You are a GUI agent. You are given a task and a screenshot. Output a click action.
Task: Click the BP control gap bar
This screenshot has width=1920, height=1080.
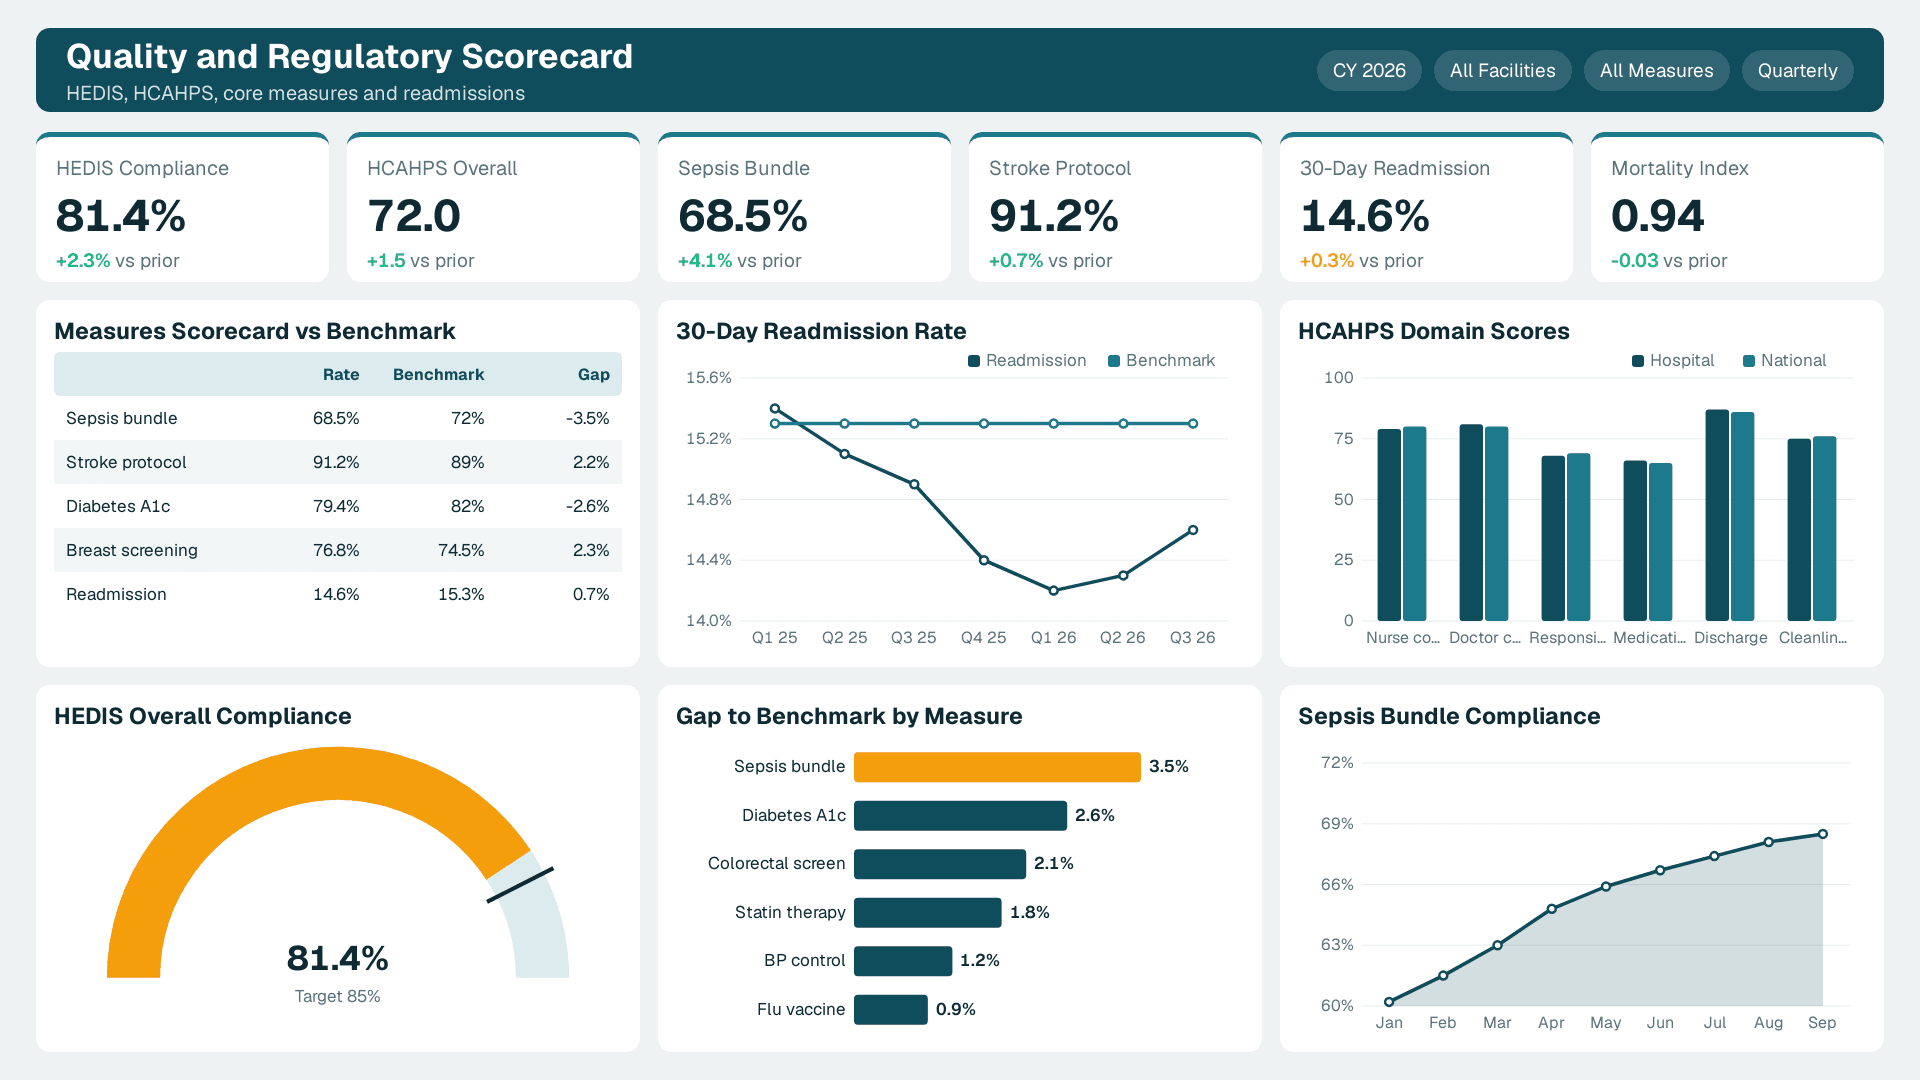[903, 961]
